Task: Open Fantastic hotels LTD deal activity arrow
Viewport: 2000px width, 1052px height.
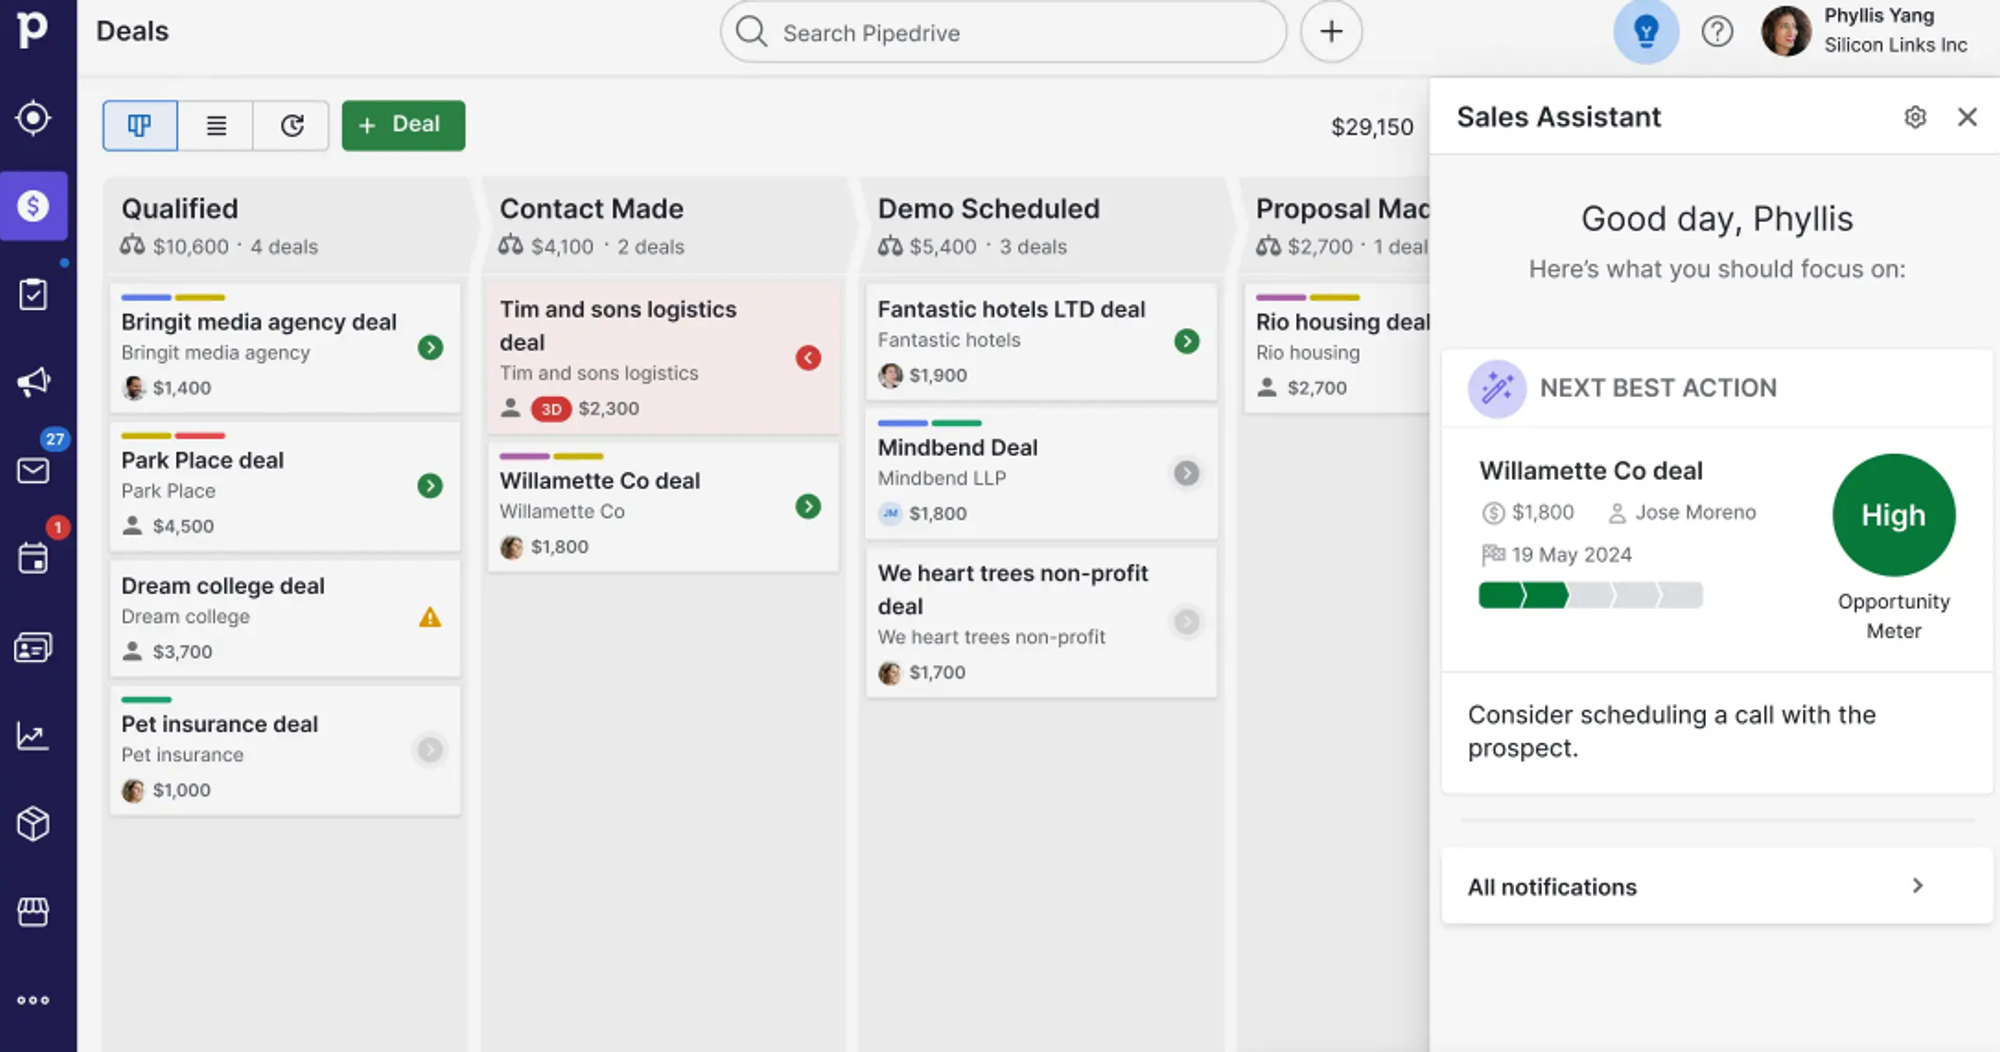Action: pos(1186,341)
